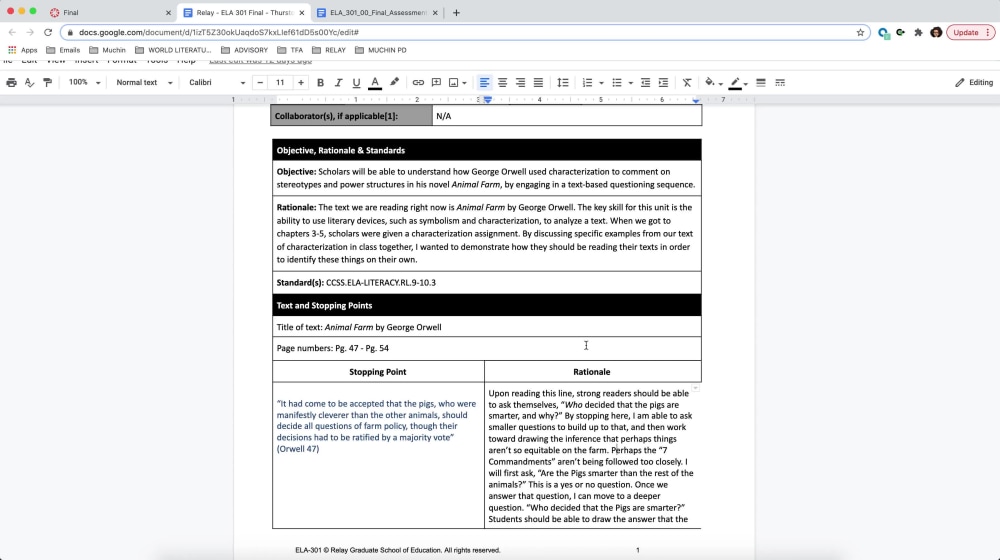Open the text color picker
Image resolution: width=1000 pixels, height=560 pixels.
pos(375,82)
